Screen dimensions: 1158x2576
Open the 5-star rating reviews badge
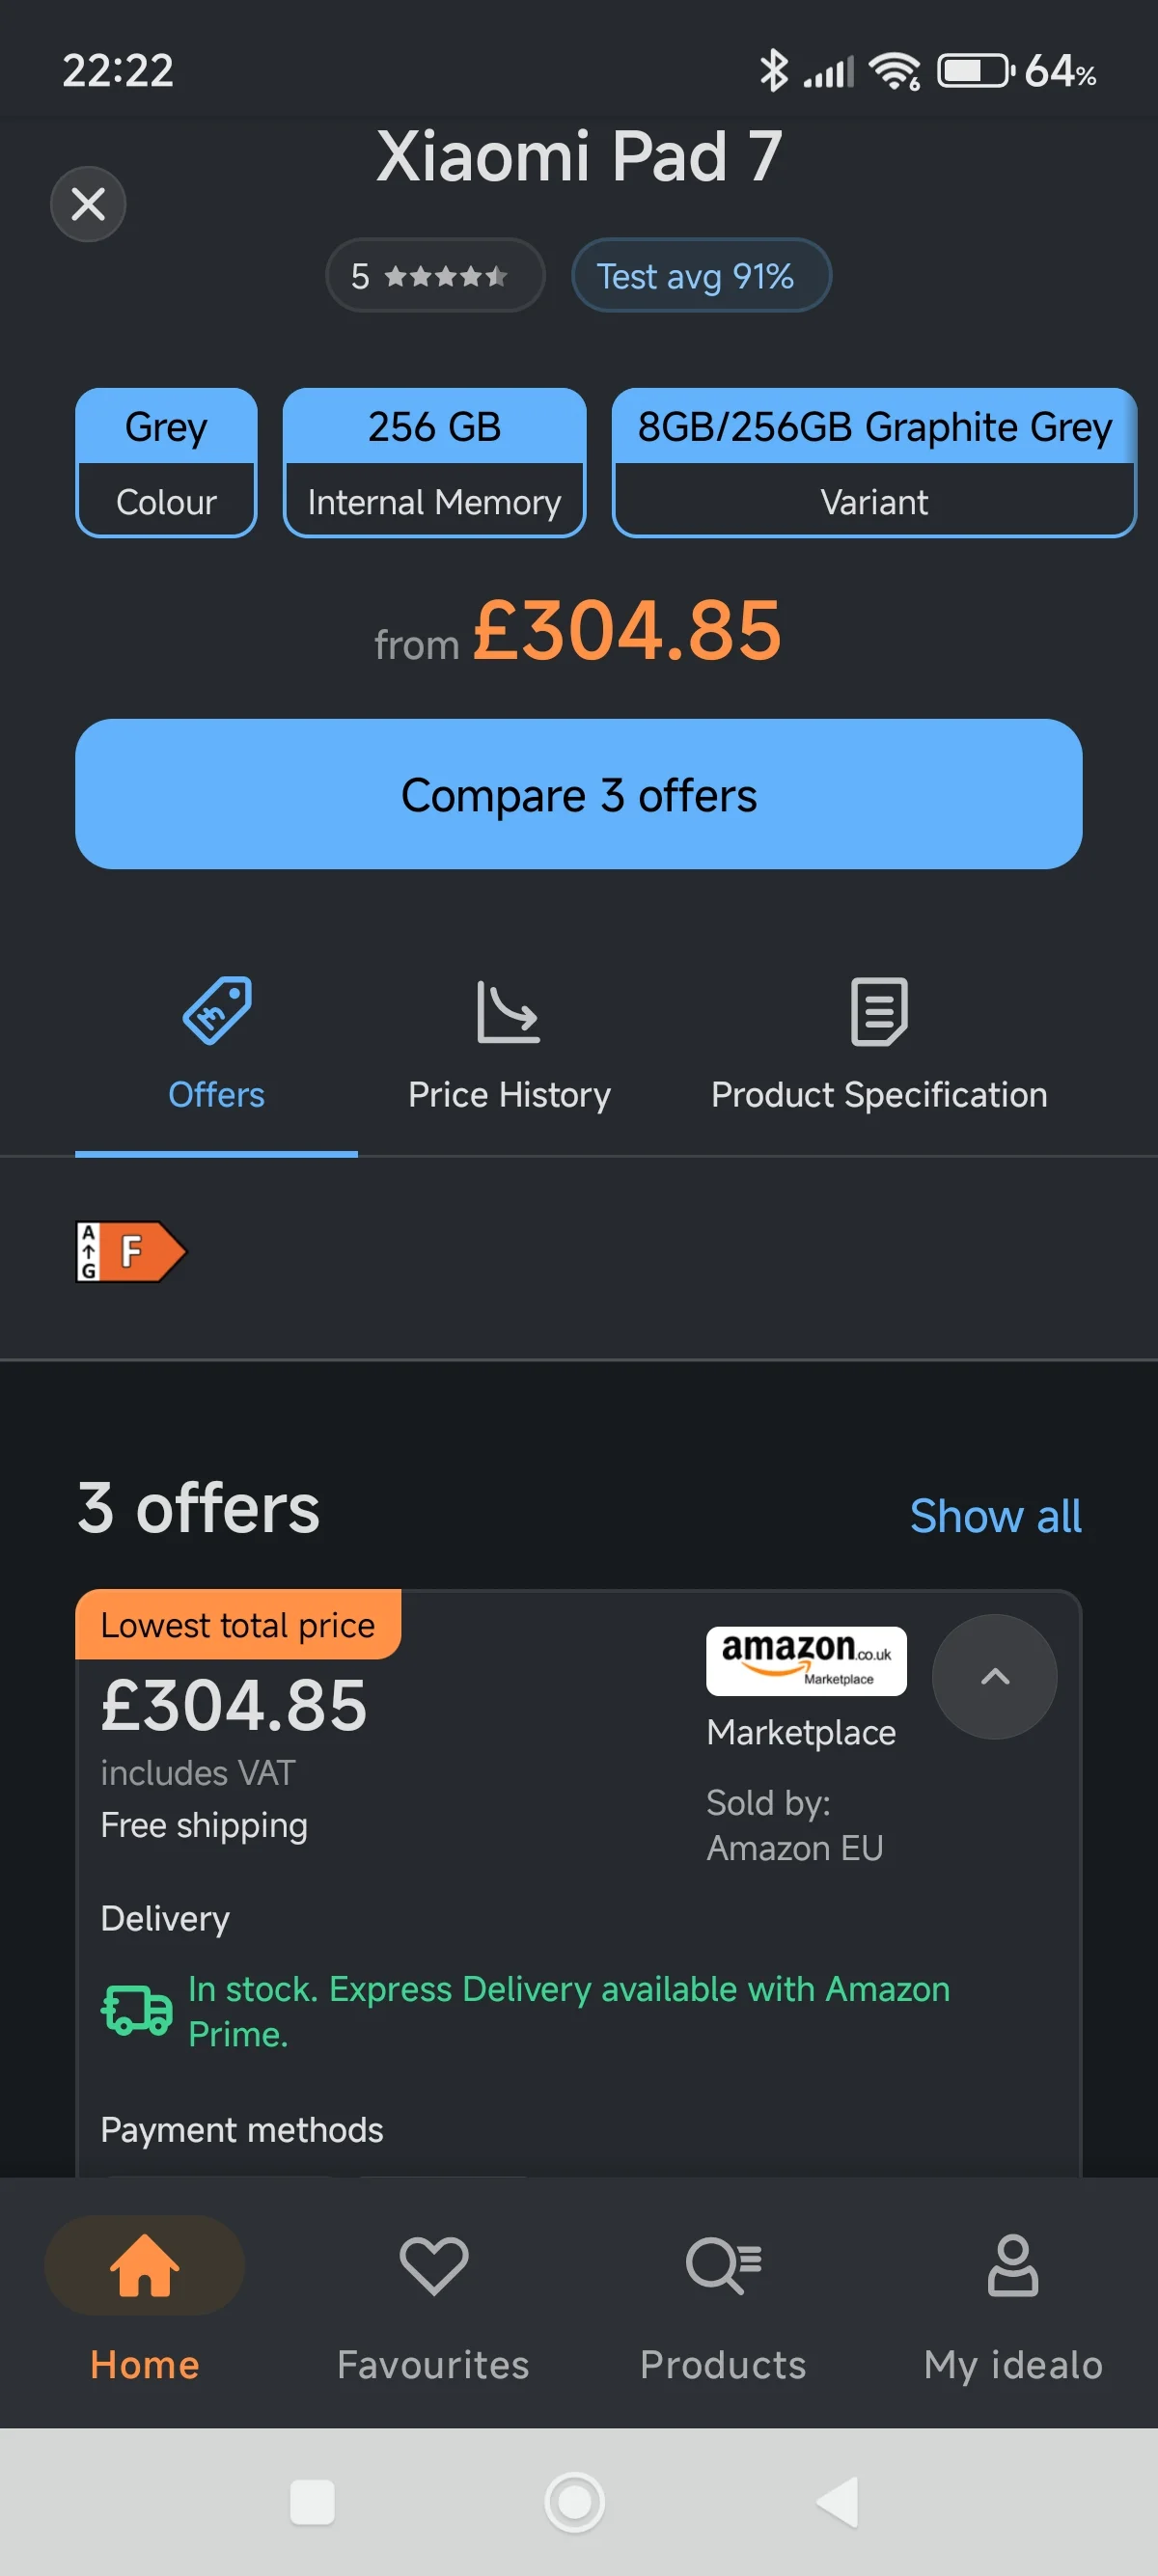[x=434, y=275]
